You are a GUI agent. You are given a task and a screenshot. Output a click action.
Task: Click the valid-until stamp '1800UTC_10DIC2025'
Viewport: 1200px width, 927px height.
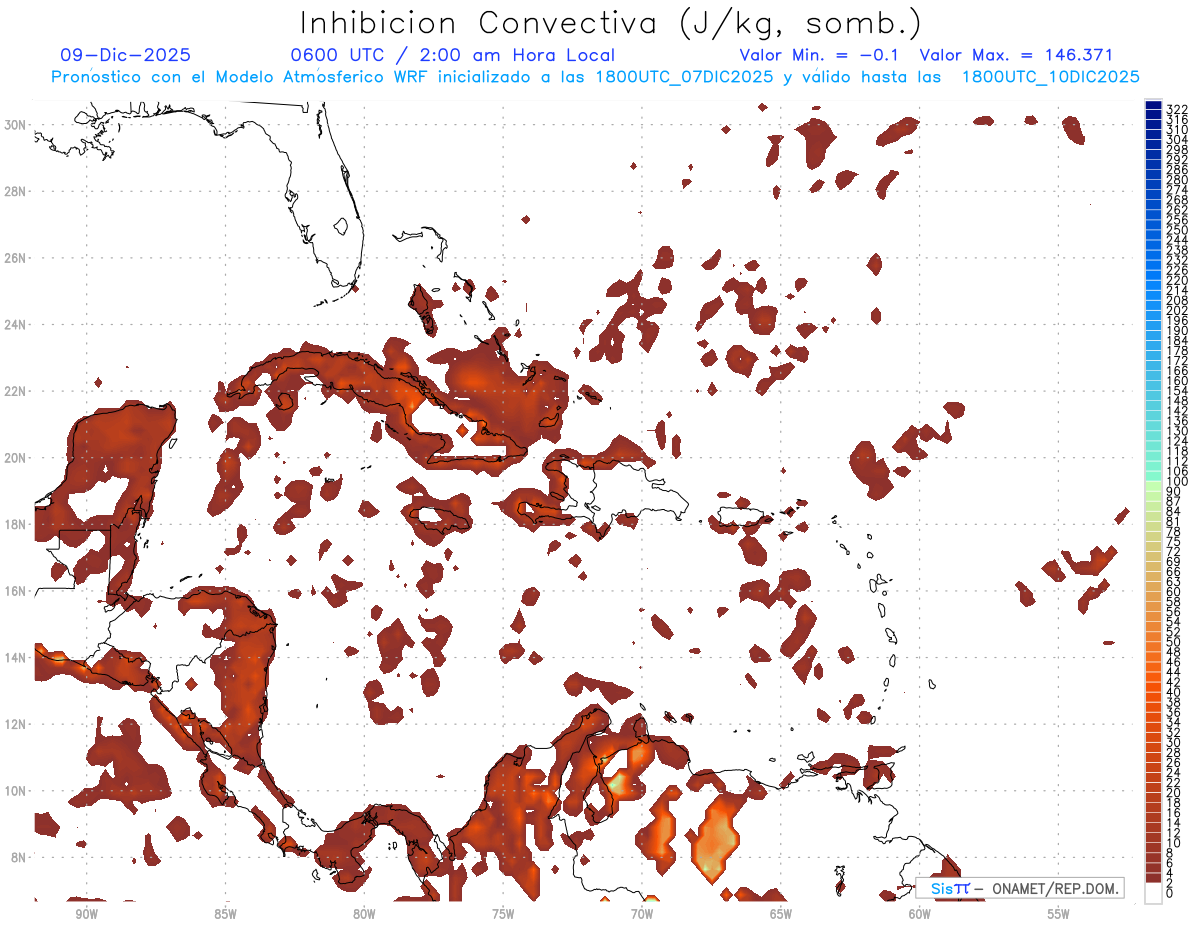pos(1050,77)
